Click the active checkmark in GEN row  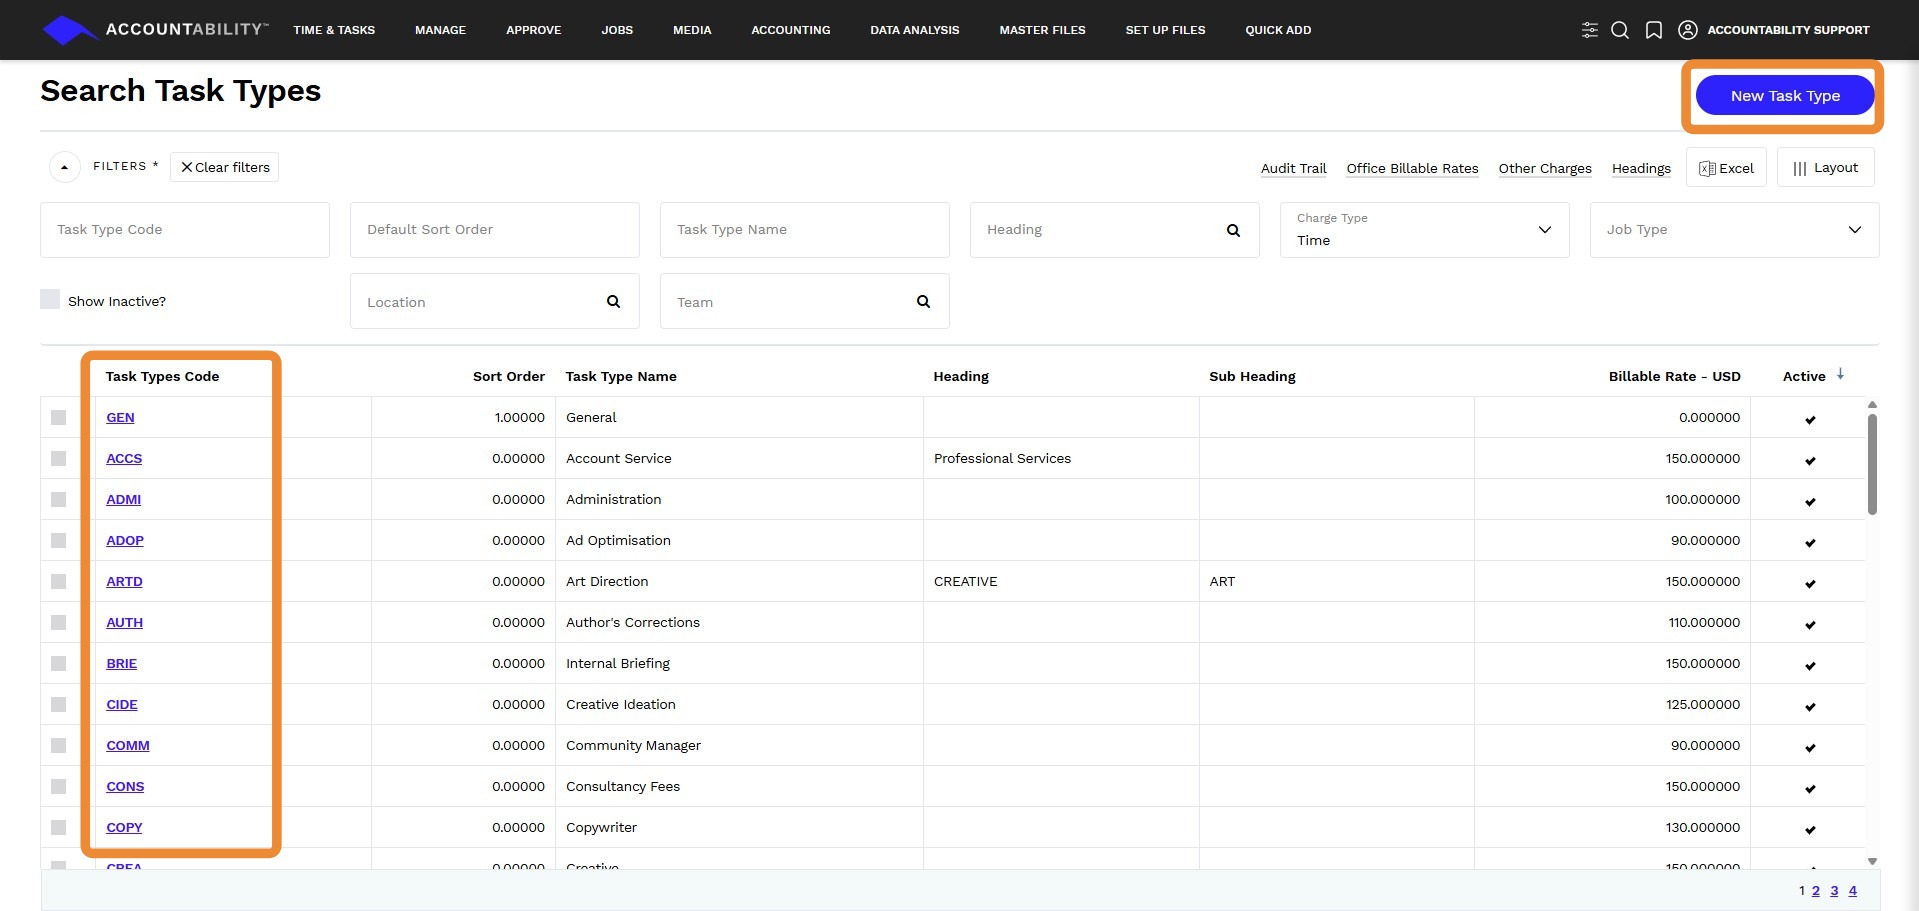pos(1810,419)
